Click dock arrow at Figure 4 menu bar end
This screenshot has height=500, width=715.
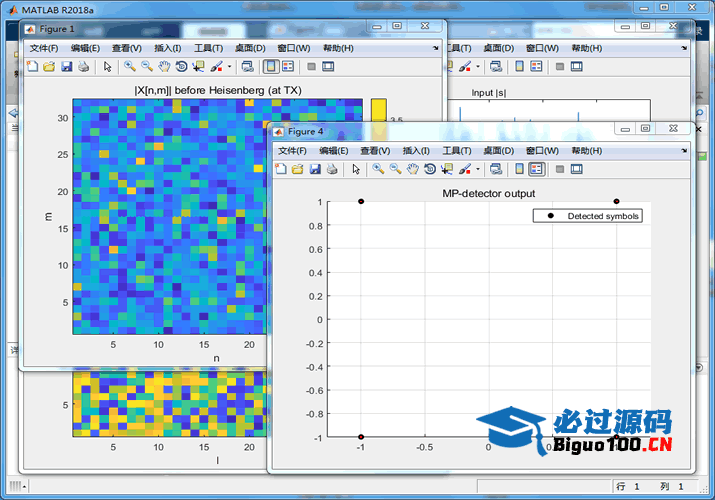tap(684, 150)
